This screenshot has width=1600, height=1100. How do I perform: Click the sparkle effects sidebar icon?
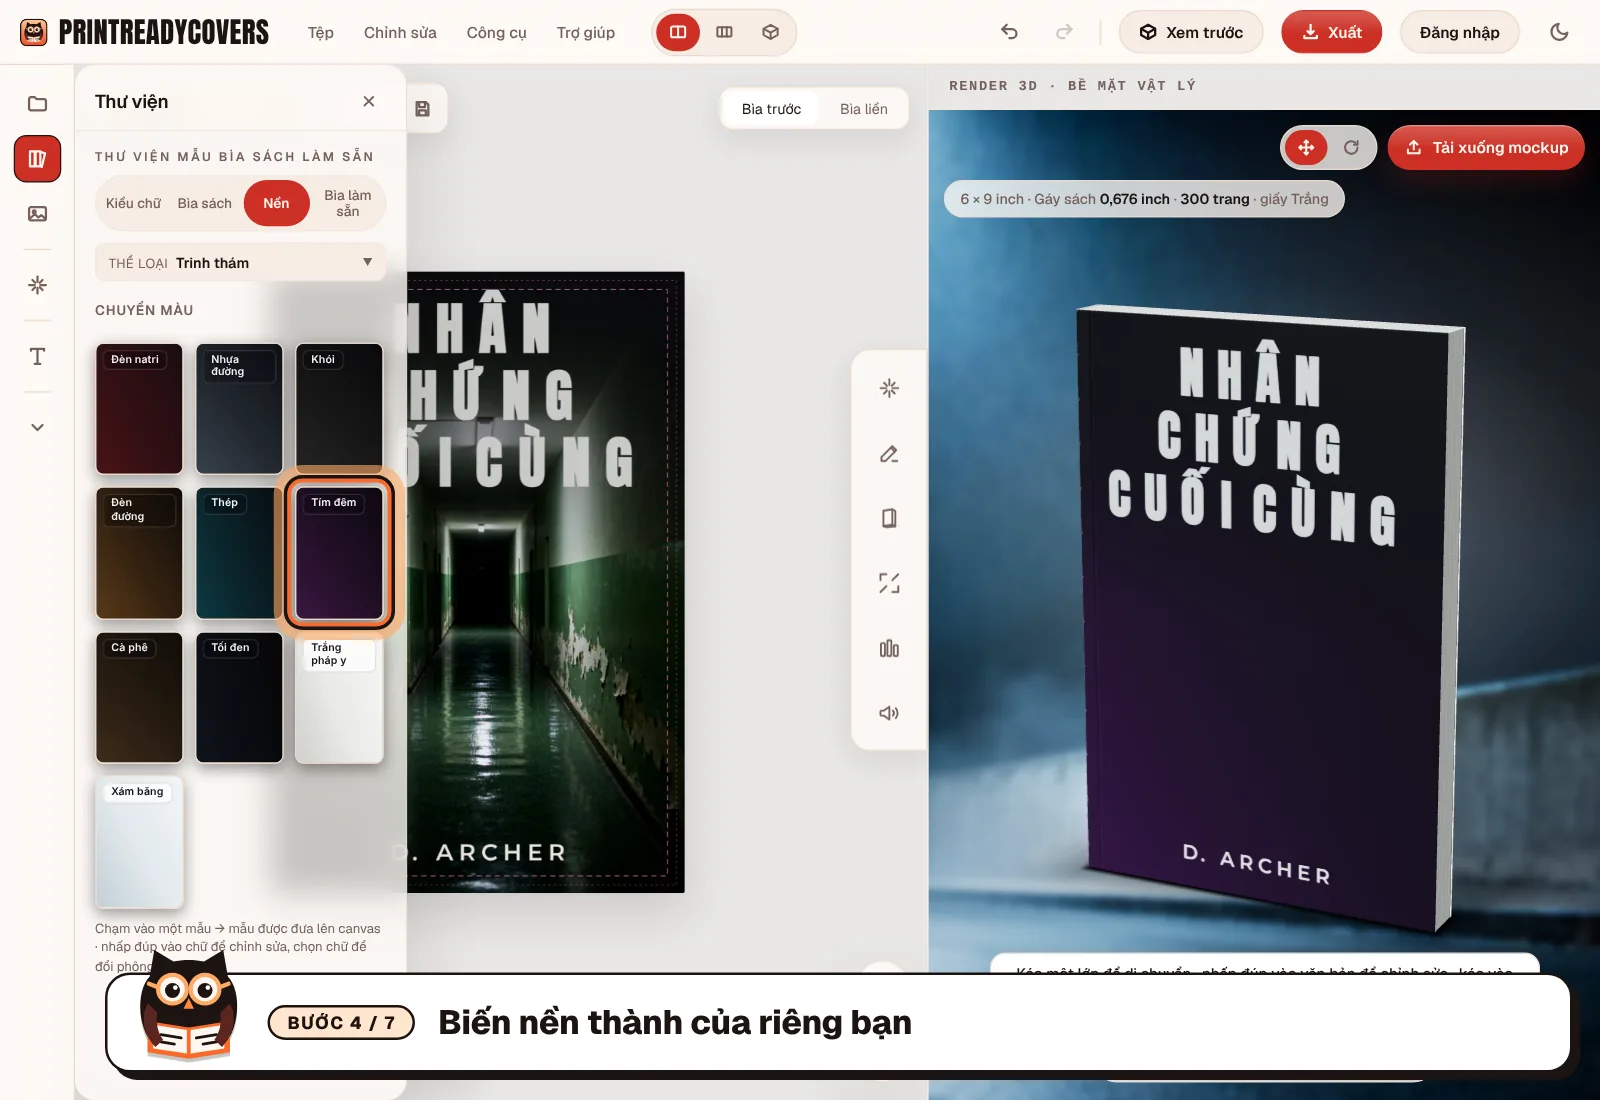(x=37, y=285)
